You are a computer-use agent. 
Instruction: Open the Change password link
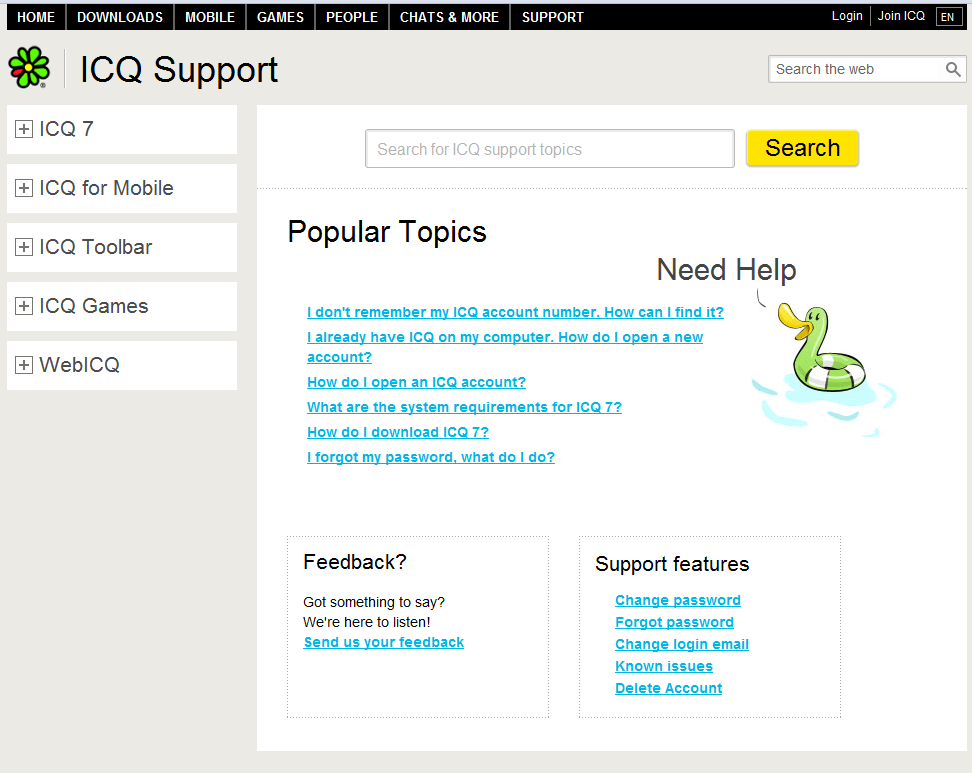[x=678, y=600]
